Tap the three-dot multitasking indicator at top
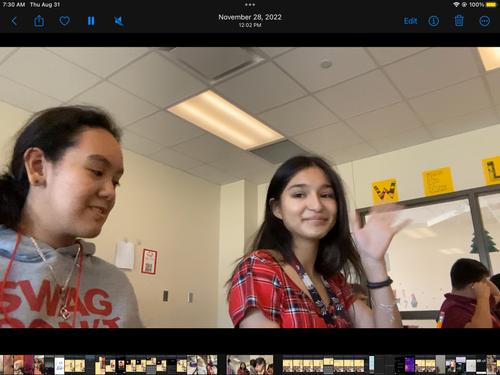The height and width of the screenshot is (375, 500). tap(250, 5)
